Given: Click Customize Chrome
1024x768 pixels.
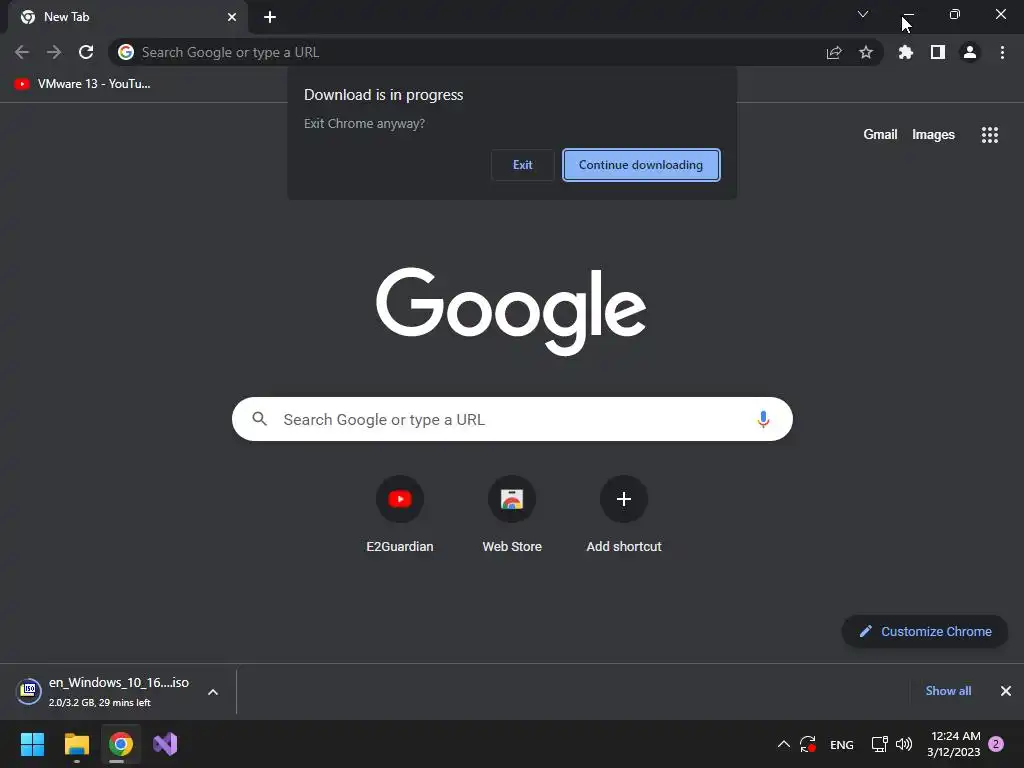Looking at the screenshot, I should point(925,632).
